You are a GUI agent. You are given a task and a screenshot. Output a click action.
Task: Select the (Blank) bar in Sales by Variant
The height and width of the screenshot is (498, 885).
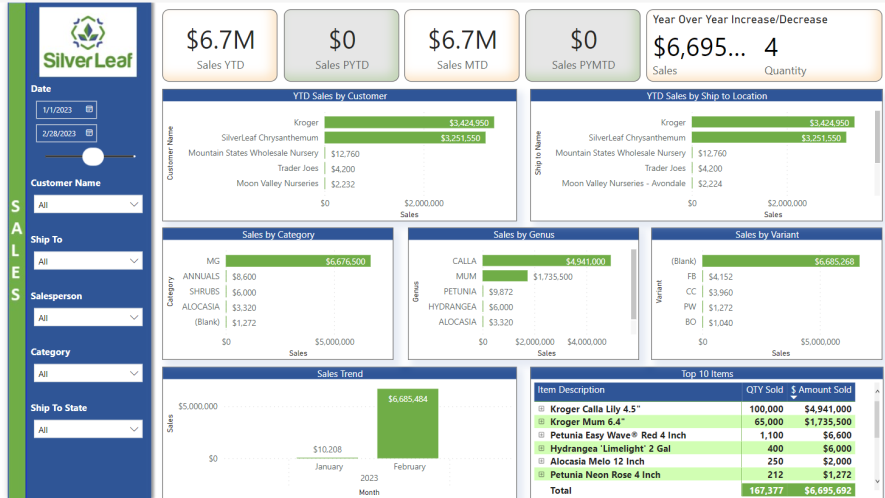(781, 261)
